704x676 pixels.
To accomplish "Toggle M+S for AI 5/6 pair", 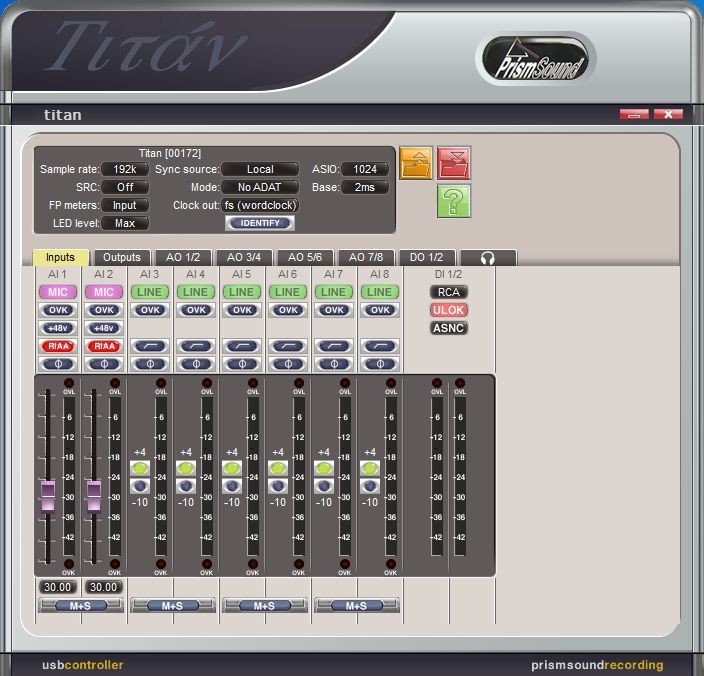I will tap(265, 606).
